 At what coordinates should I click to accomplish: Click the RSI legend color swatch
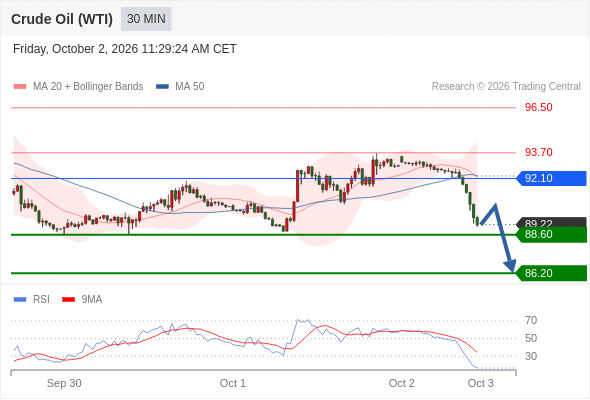click(x=20, y=300)
